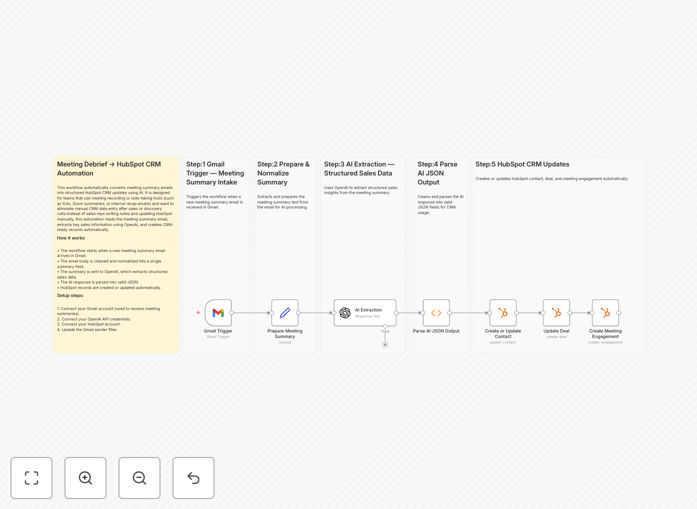Click the 'Parse AI JSON Output' node label
This screenshot has width=697, height=509.
click(436, 331)
